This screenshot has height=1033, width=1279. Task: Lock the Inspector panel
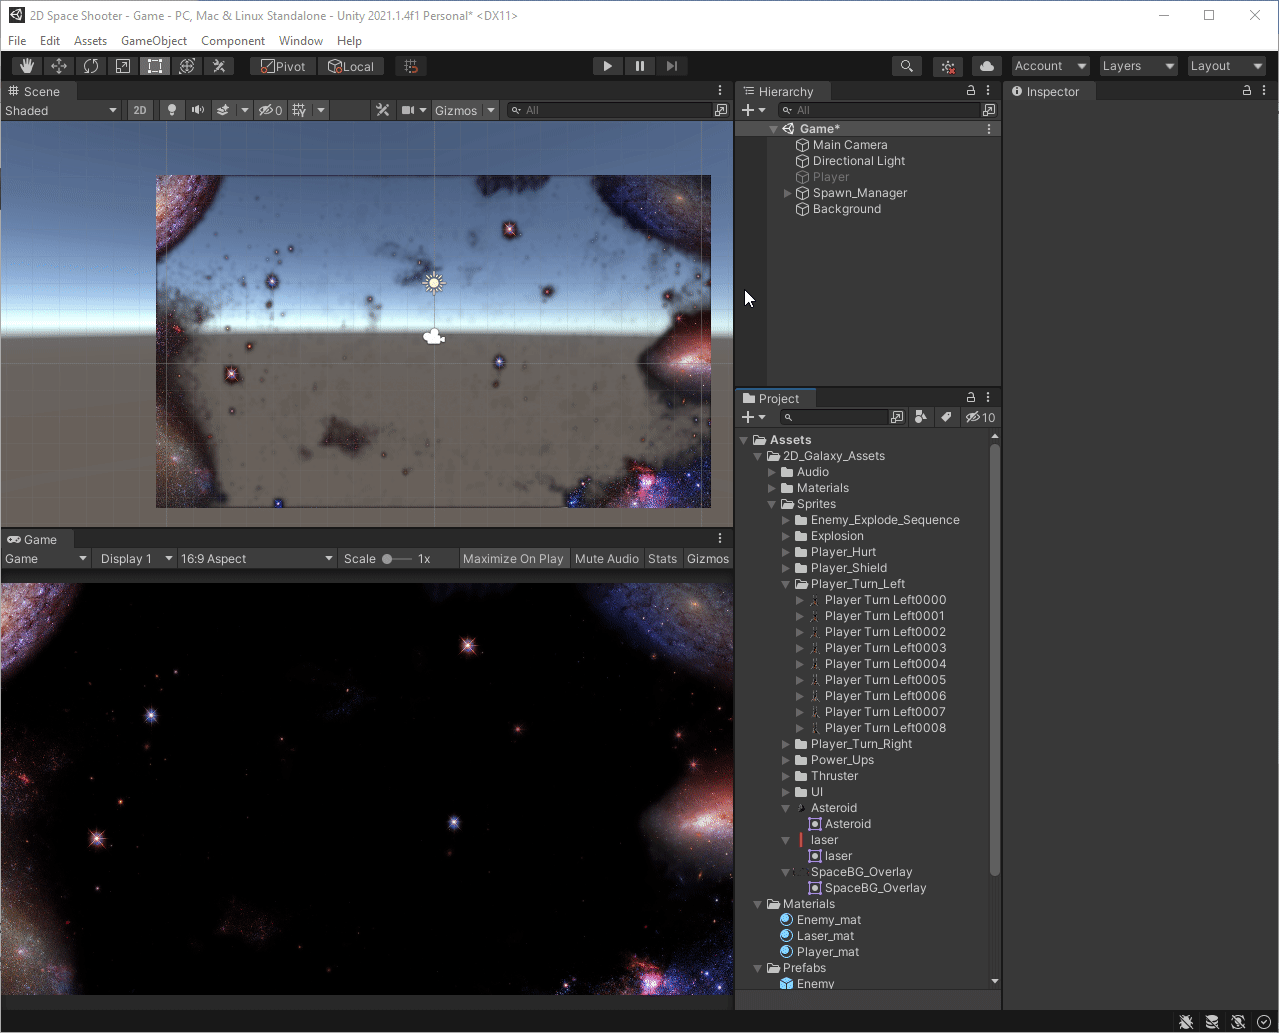[x=1247, y=90]
